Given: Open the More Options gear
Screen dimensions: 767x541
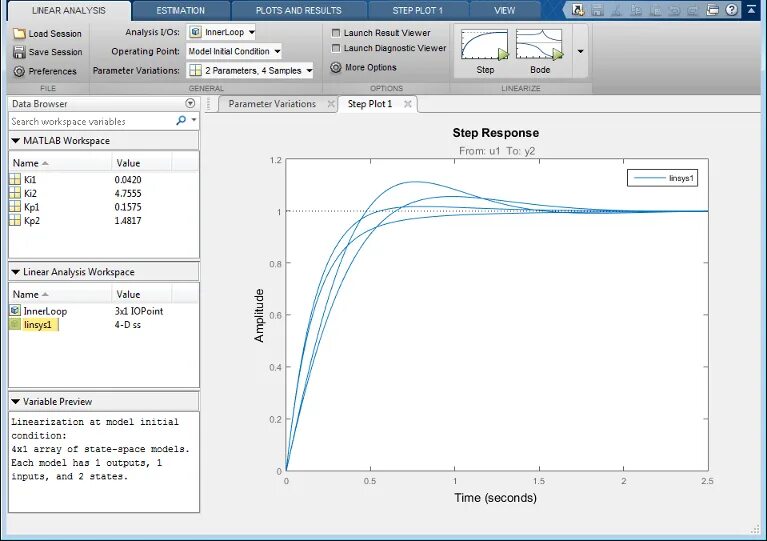Looking at the screenshot, I should (x=336, y=68).
